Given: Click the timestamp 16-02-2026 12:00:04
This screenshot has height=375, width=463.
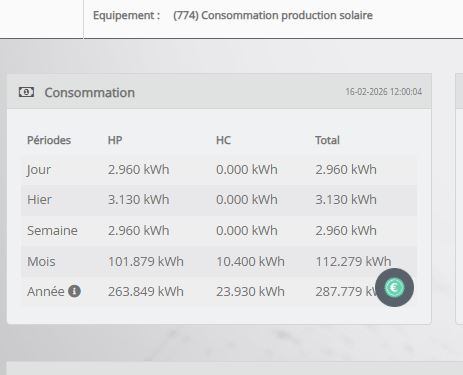Looking at the screenshot, I should (384, 92).
